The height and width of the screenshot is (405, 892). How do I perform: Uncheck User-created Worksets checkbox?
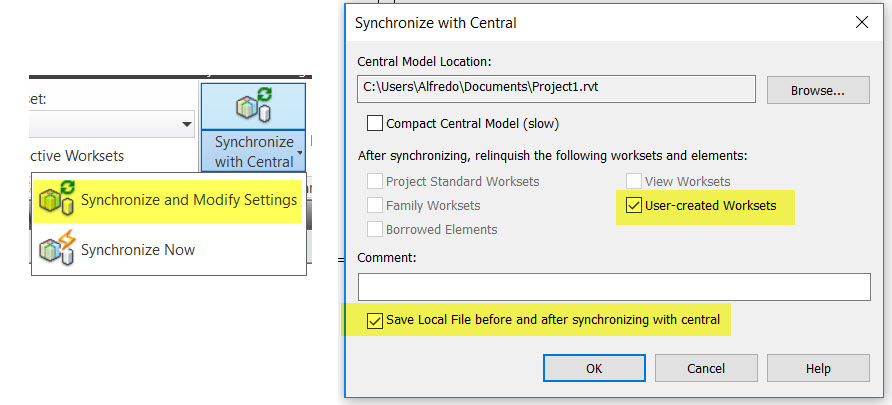pos(634,206)
